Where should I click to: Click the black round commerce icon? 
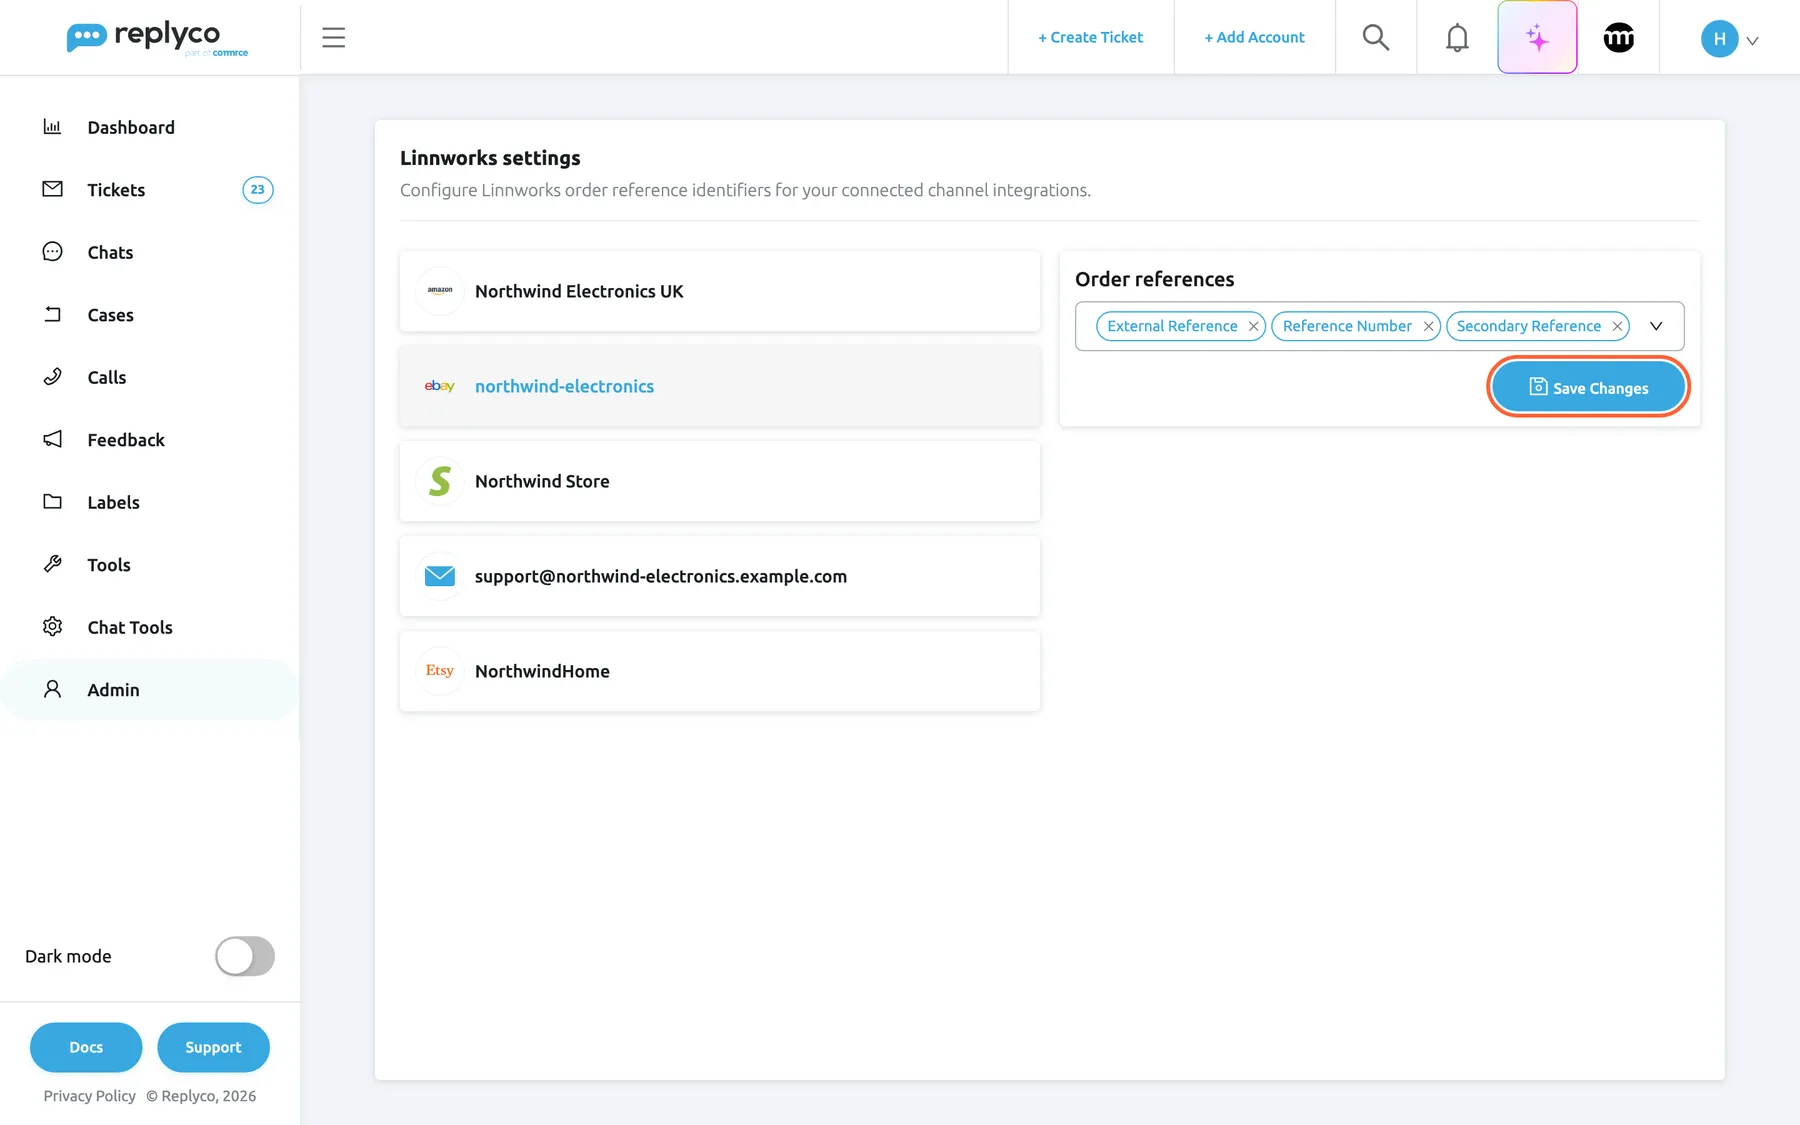click(1619, 38)
